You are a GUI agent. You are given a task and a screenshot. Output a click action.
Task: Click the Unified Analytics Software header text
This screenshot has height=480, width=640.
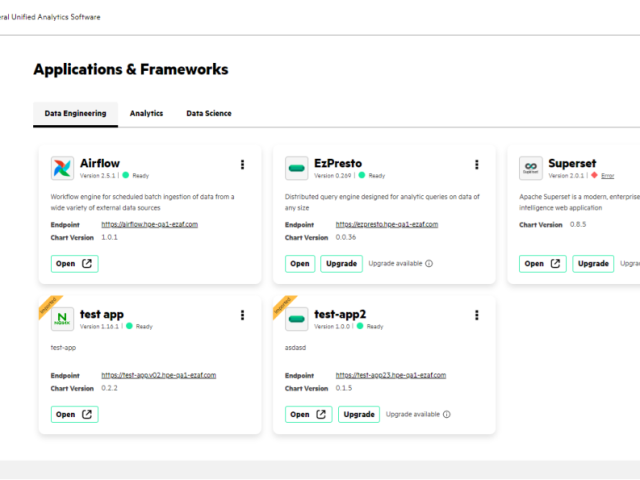coord(50,17)
